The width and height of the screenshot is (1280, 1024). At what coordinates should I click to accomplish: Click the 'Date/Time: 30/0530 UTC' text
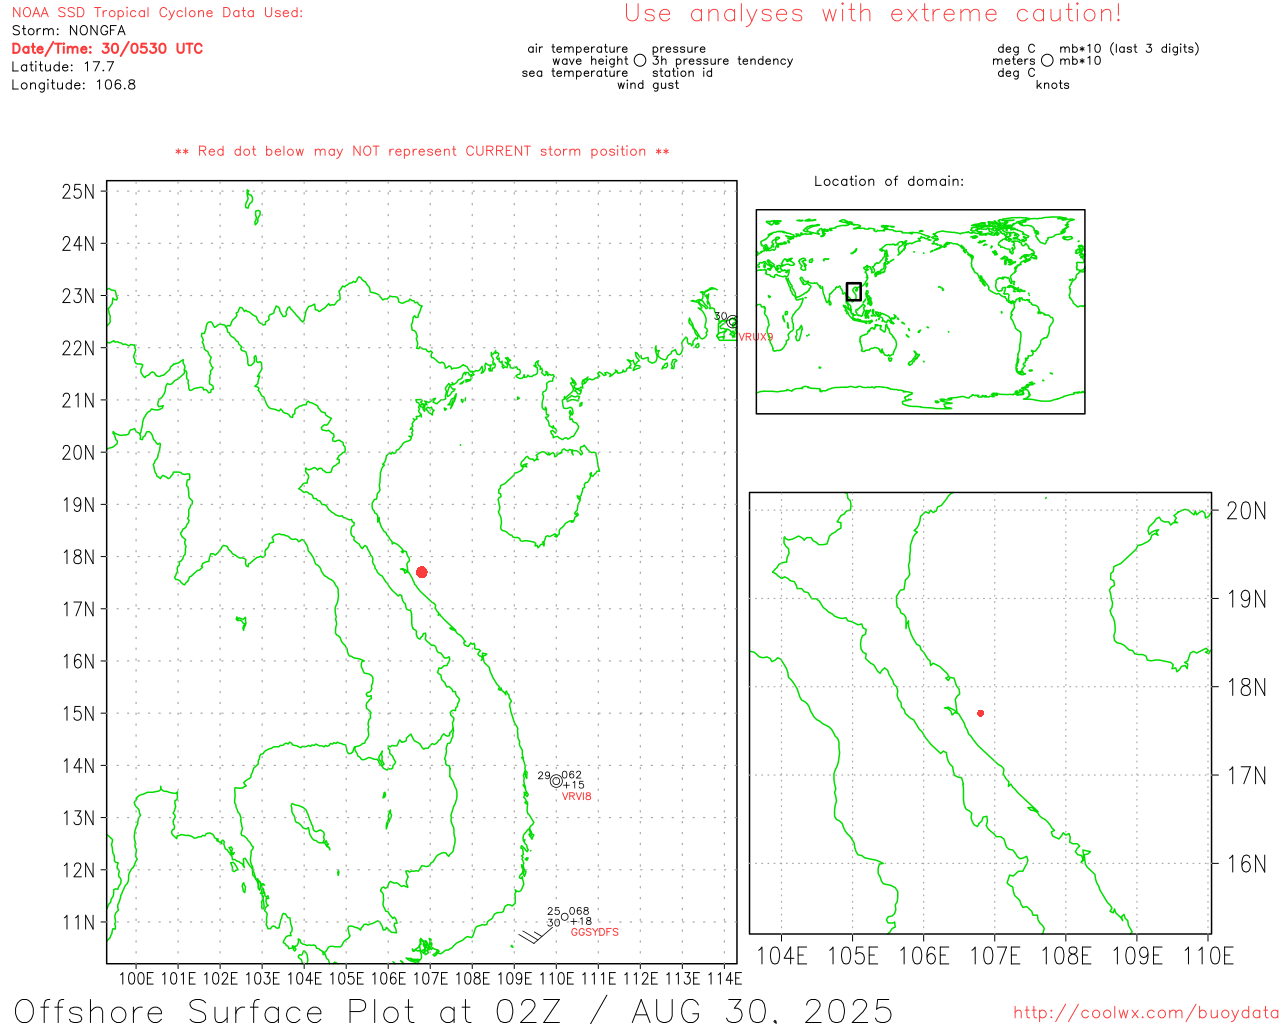[107, 49]
